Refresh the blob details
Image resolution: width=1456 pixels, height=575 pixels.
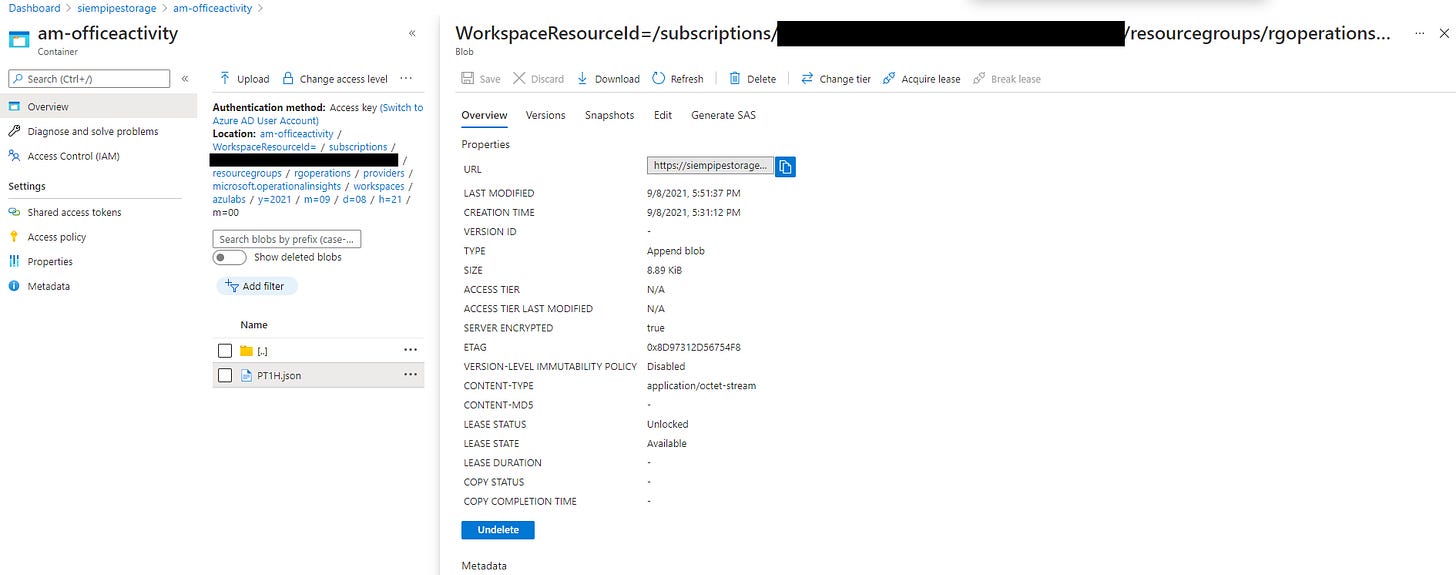pyautogui.click(x=677, y=78)
